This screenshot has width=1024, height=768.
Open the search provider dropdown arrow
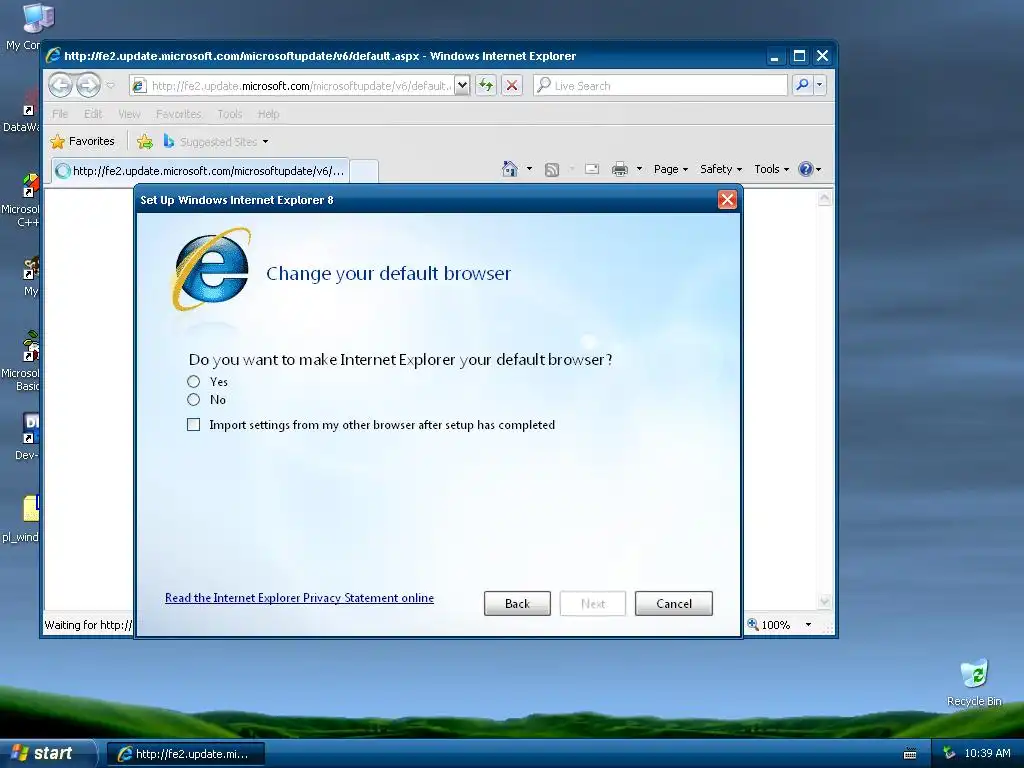[x=819, y=85]
